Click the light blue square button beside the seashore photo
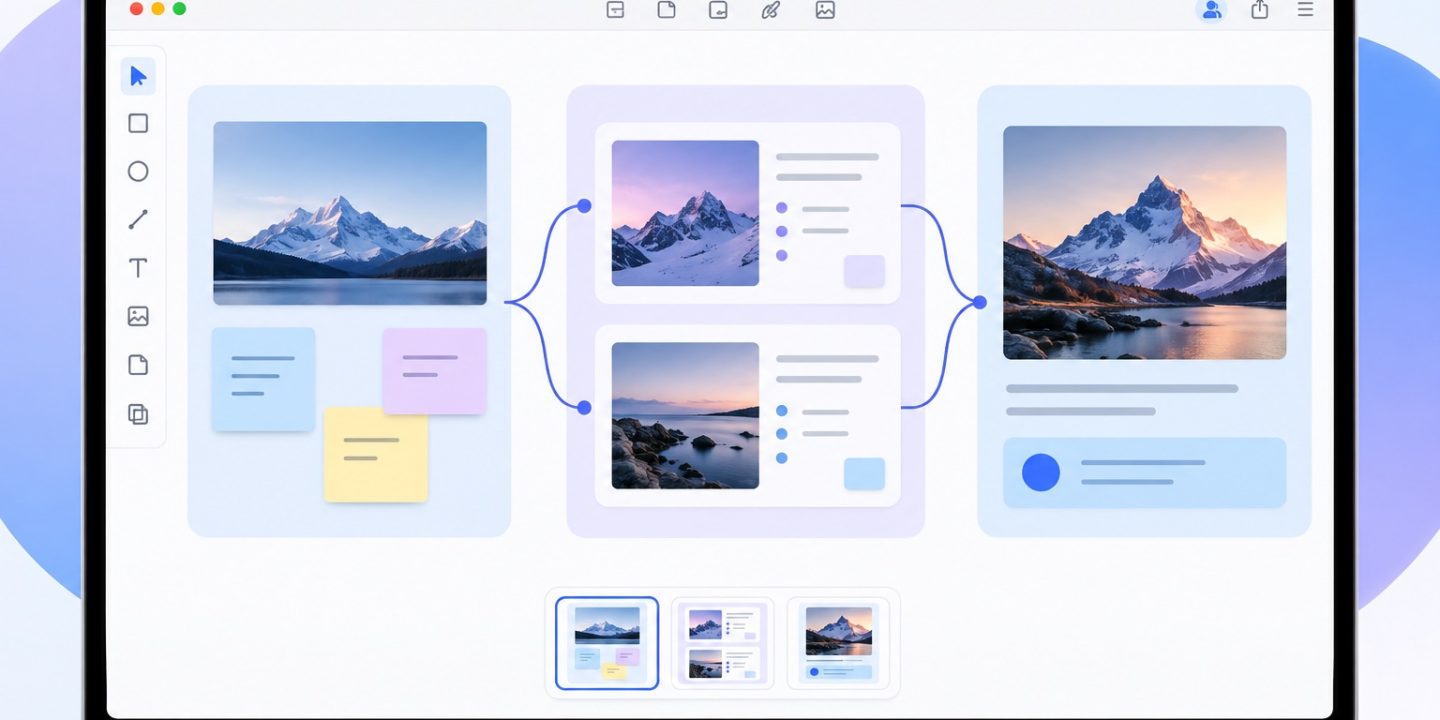Viewport: 1440px width, 720px height. click(x=864, y=474)
